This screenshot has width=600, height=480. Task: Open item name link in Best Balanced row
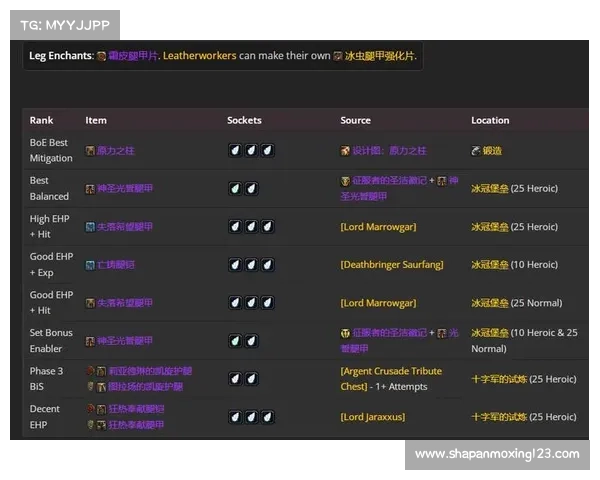125,189
